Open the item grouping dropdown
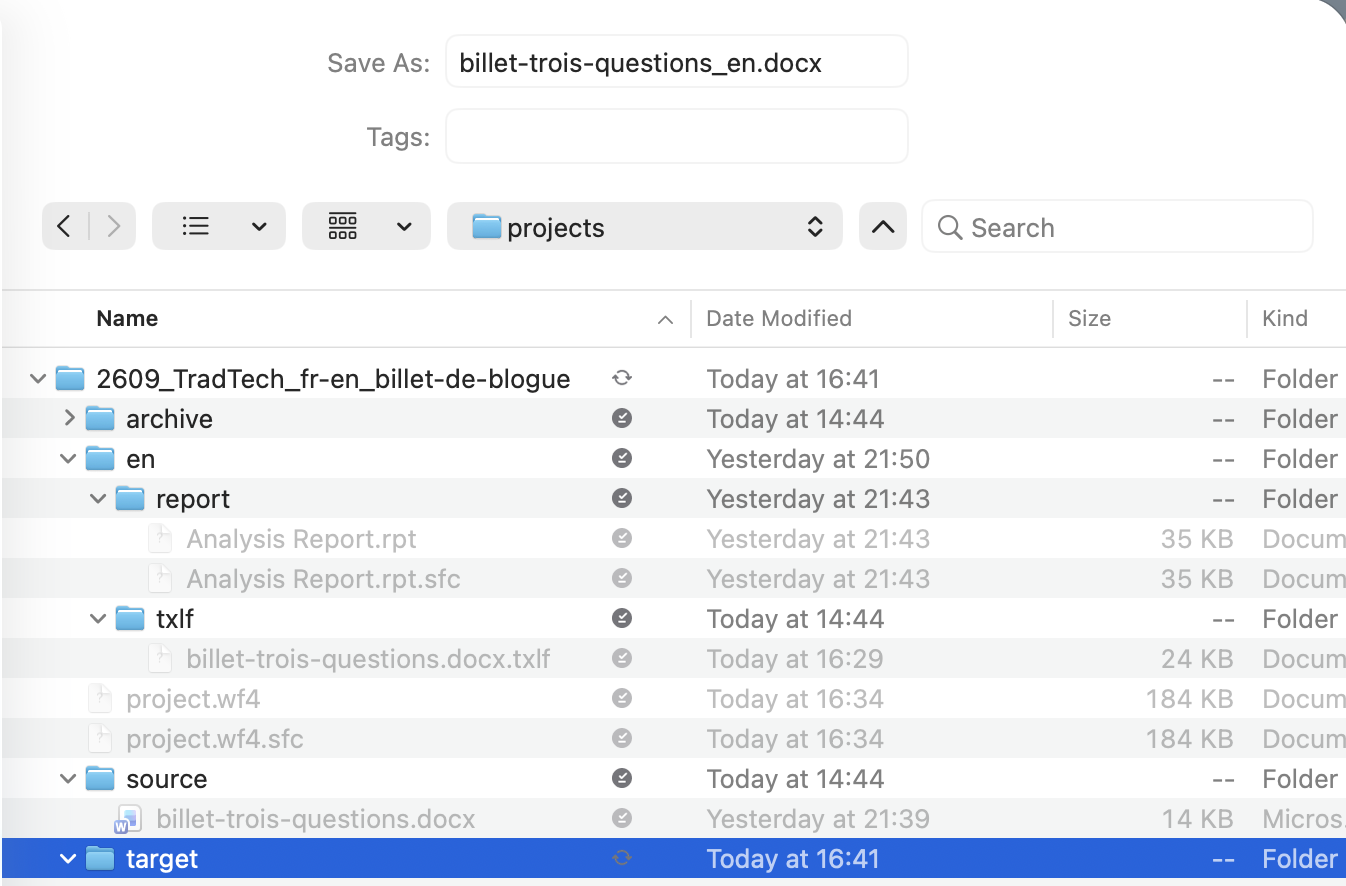 (366, 227)
